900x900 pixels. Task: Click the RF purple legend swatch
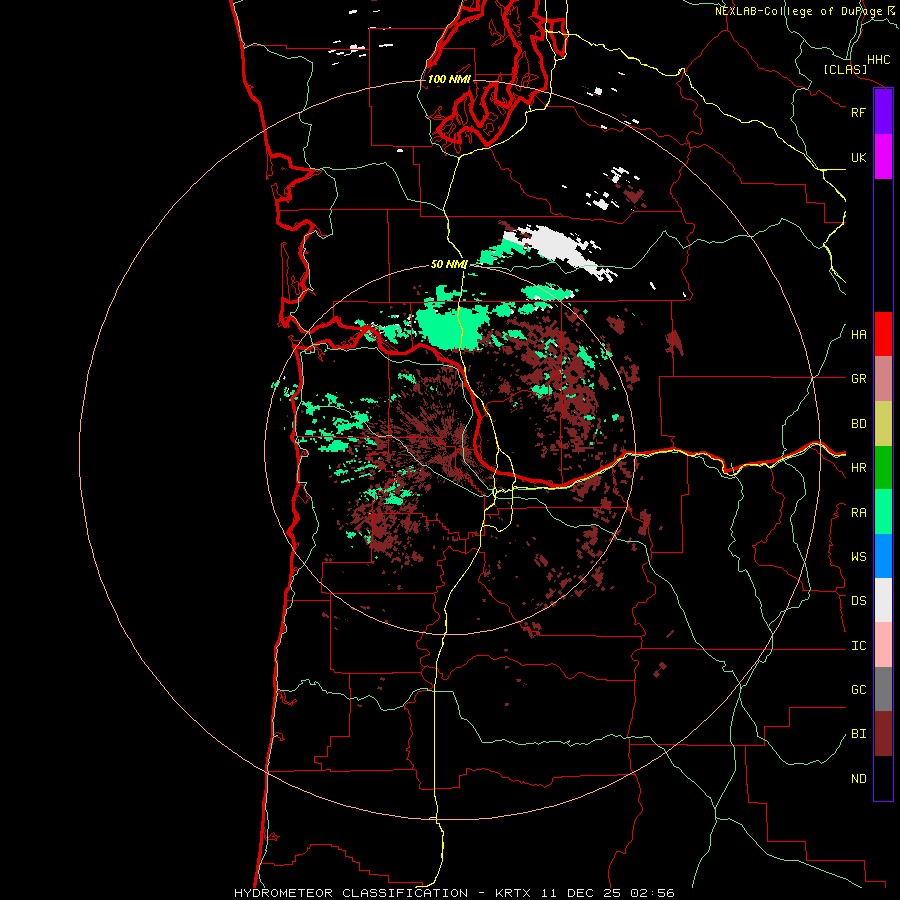[883, 112]
